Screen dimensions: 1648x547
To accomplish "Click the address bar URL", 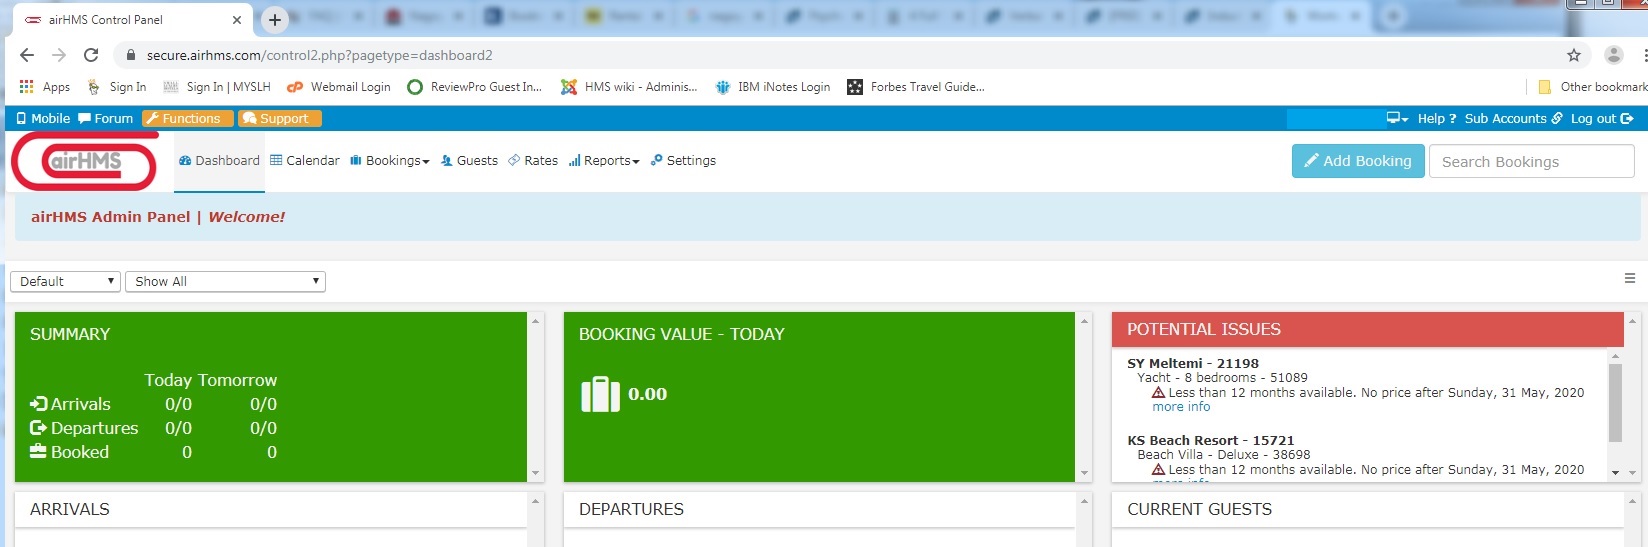I will click(319, 55).
